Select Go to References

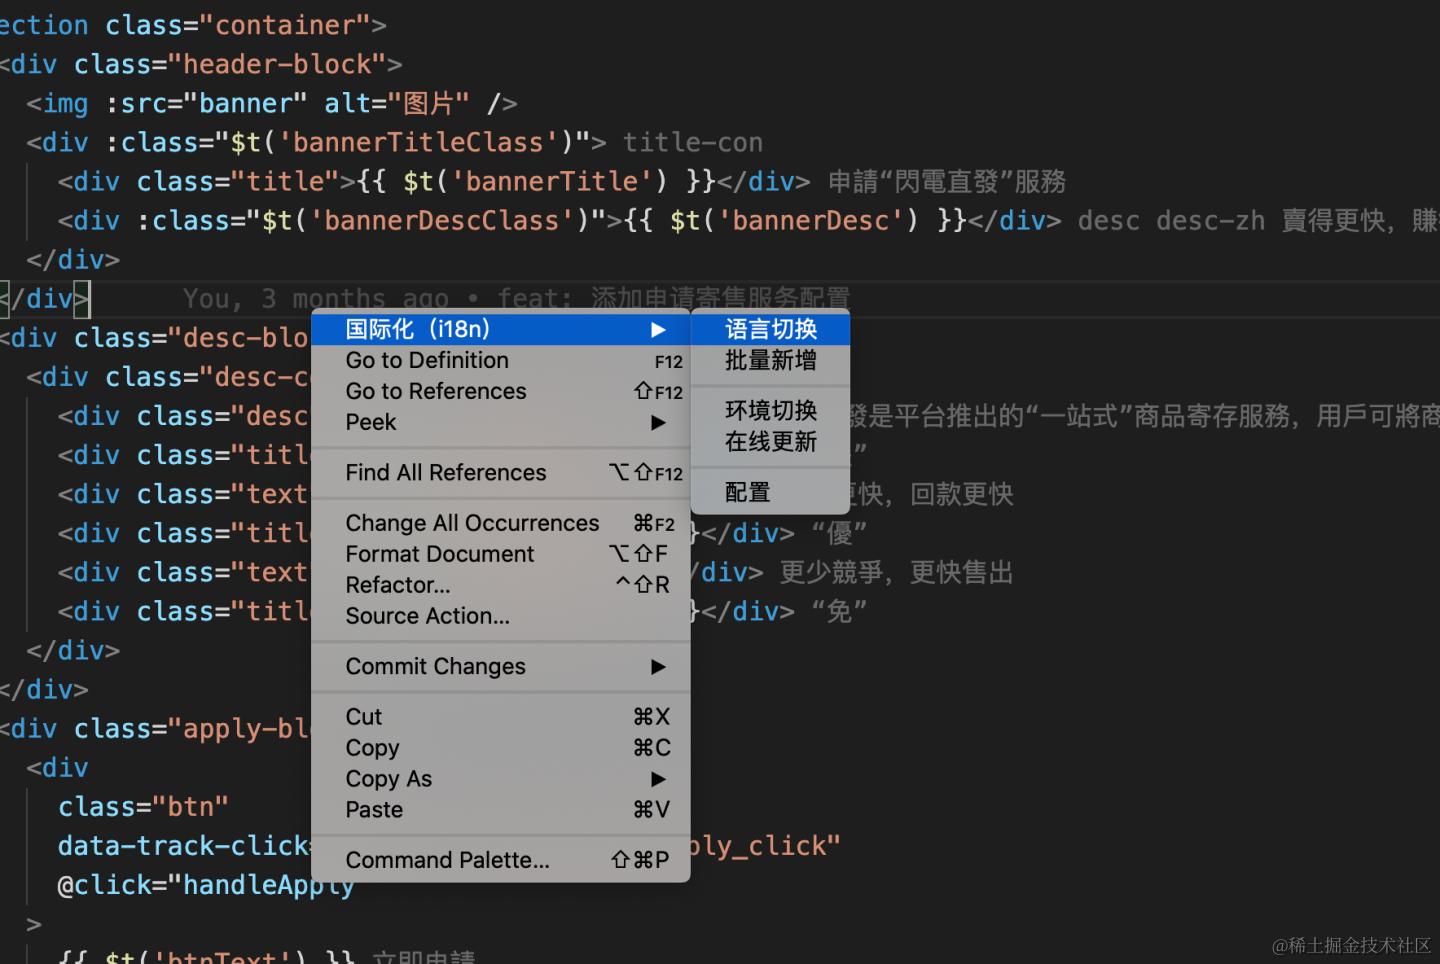pos(435,391)
